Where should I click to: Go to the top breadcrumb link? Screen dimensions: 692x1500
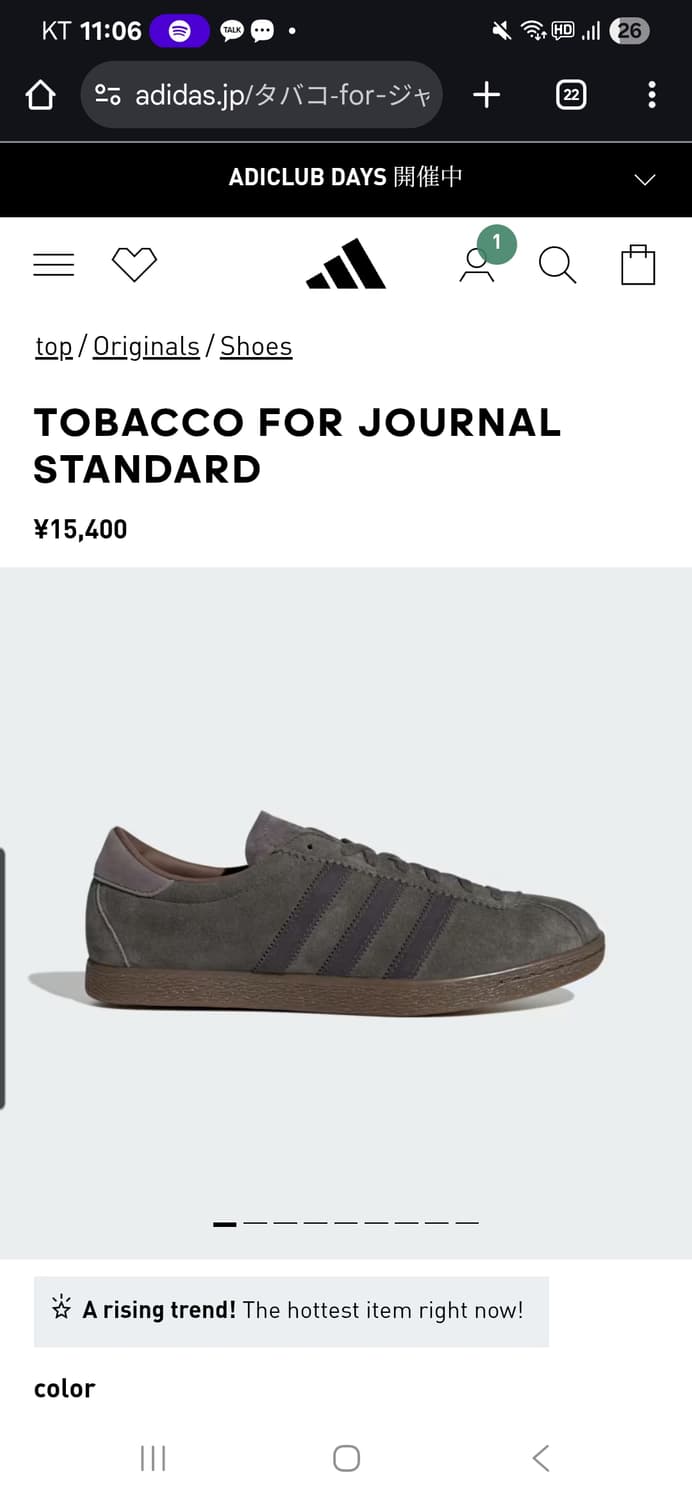[x=54, y=347]
